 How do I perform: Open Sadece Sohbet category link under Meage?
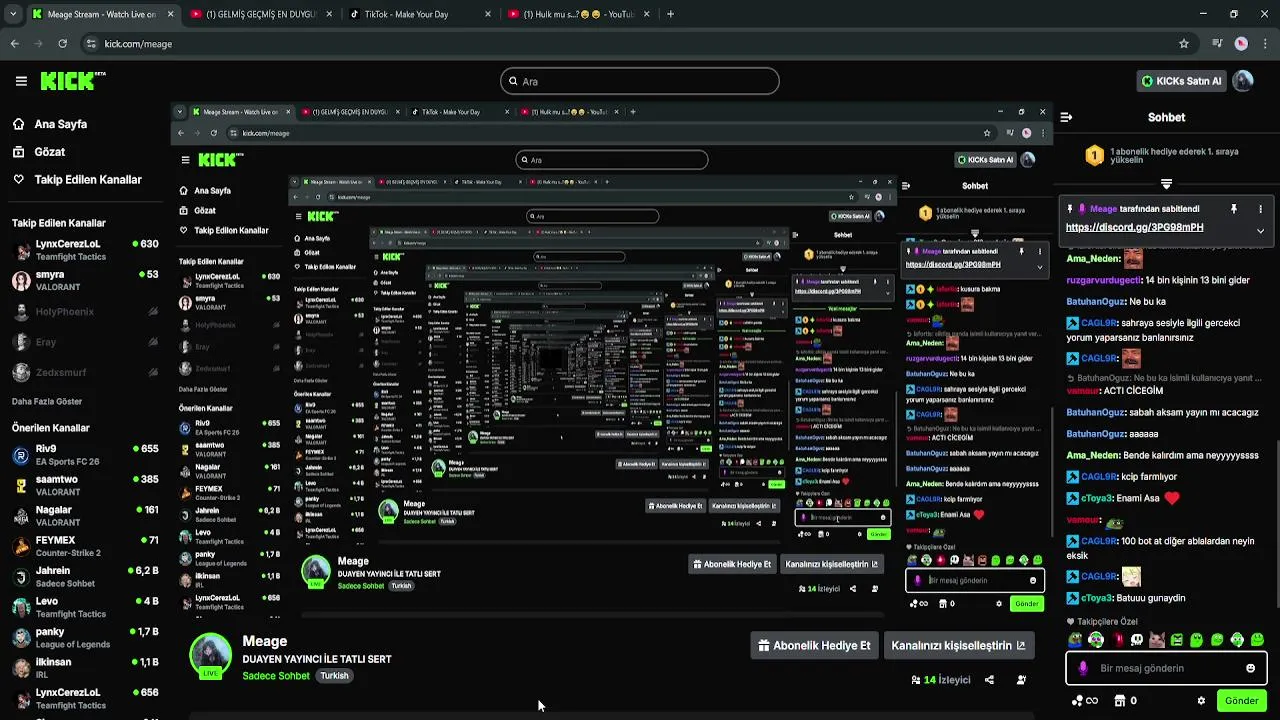click(x=276, y=676)
